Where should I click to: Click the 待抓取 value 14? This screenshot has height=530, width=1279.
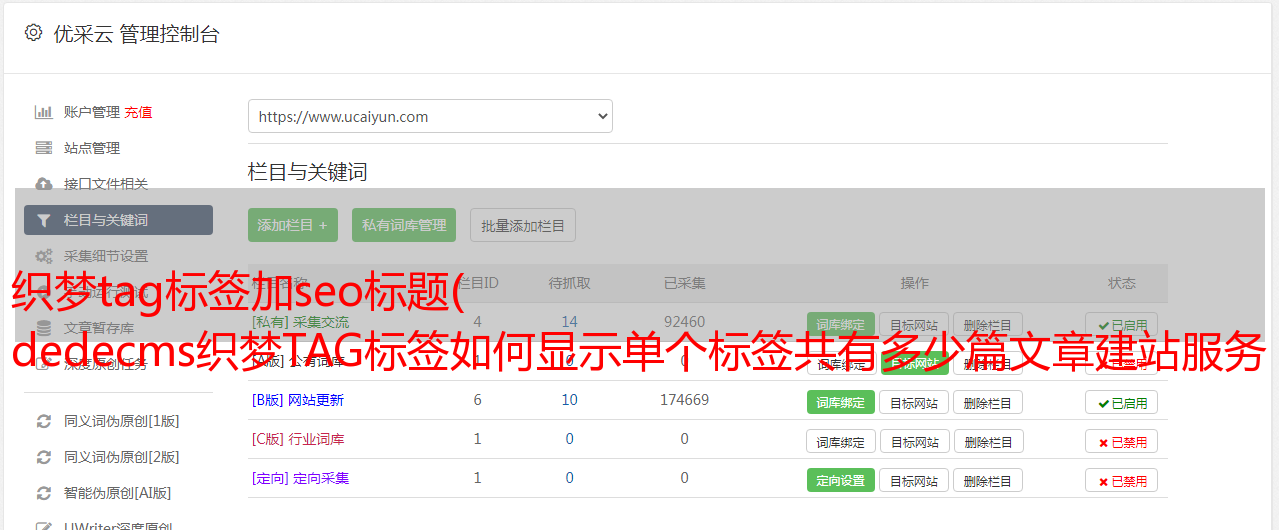570,322
